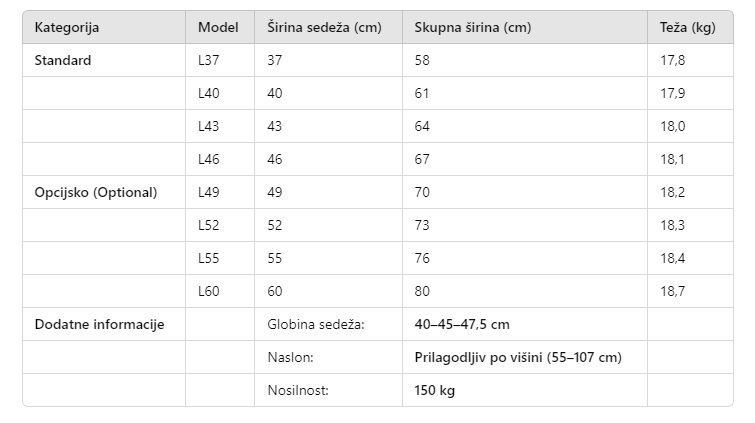Select the Standard category cell

63,60
